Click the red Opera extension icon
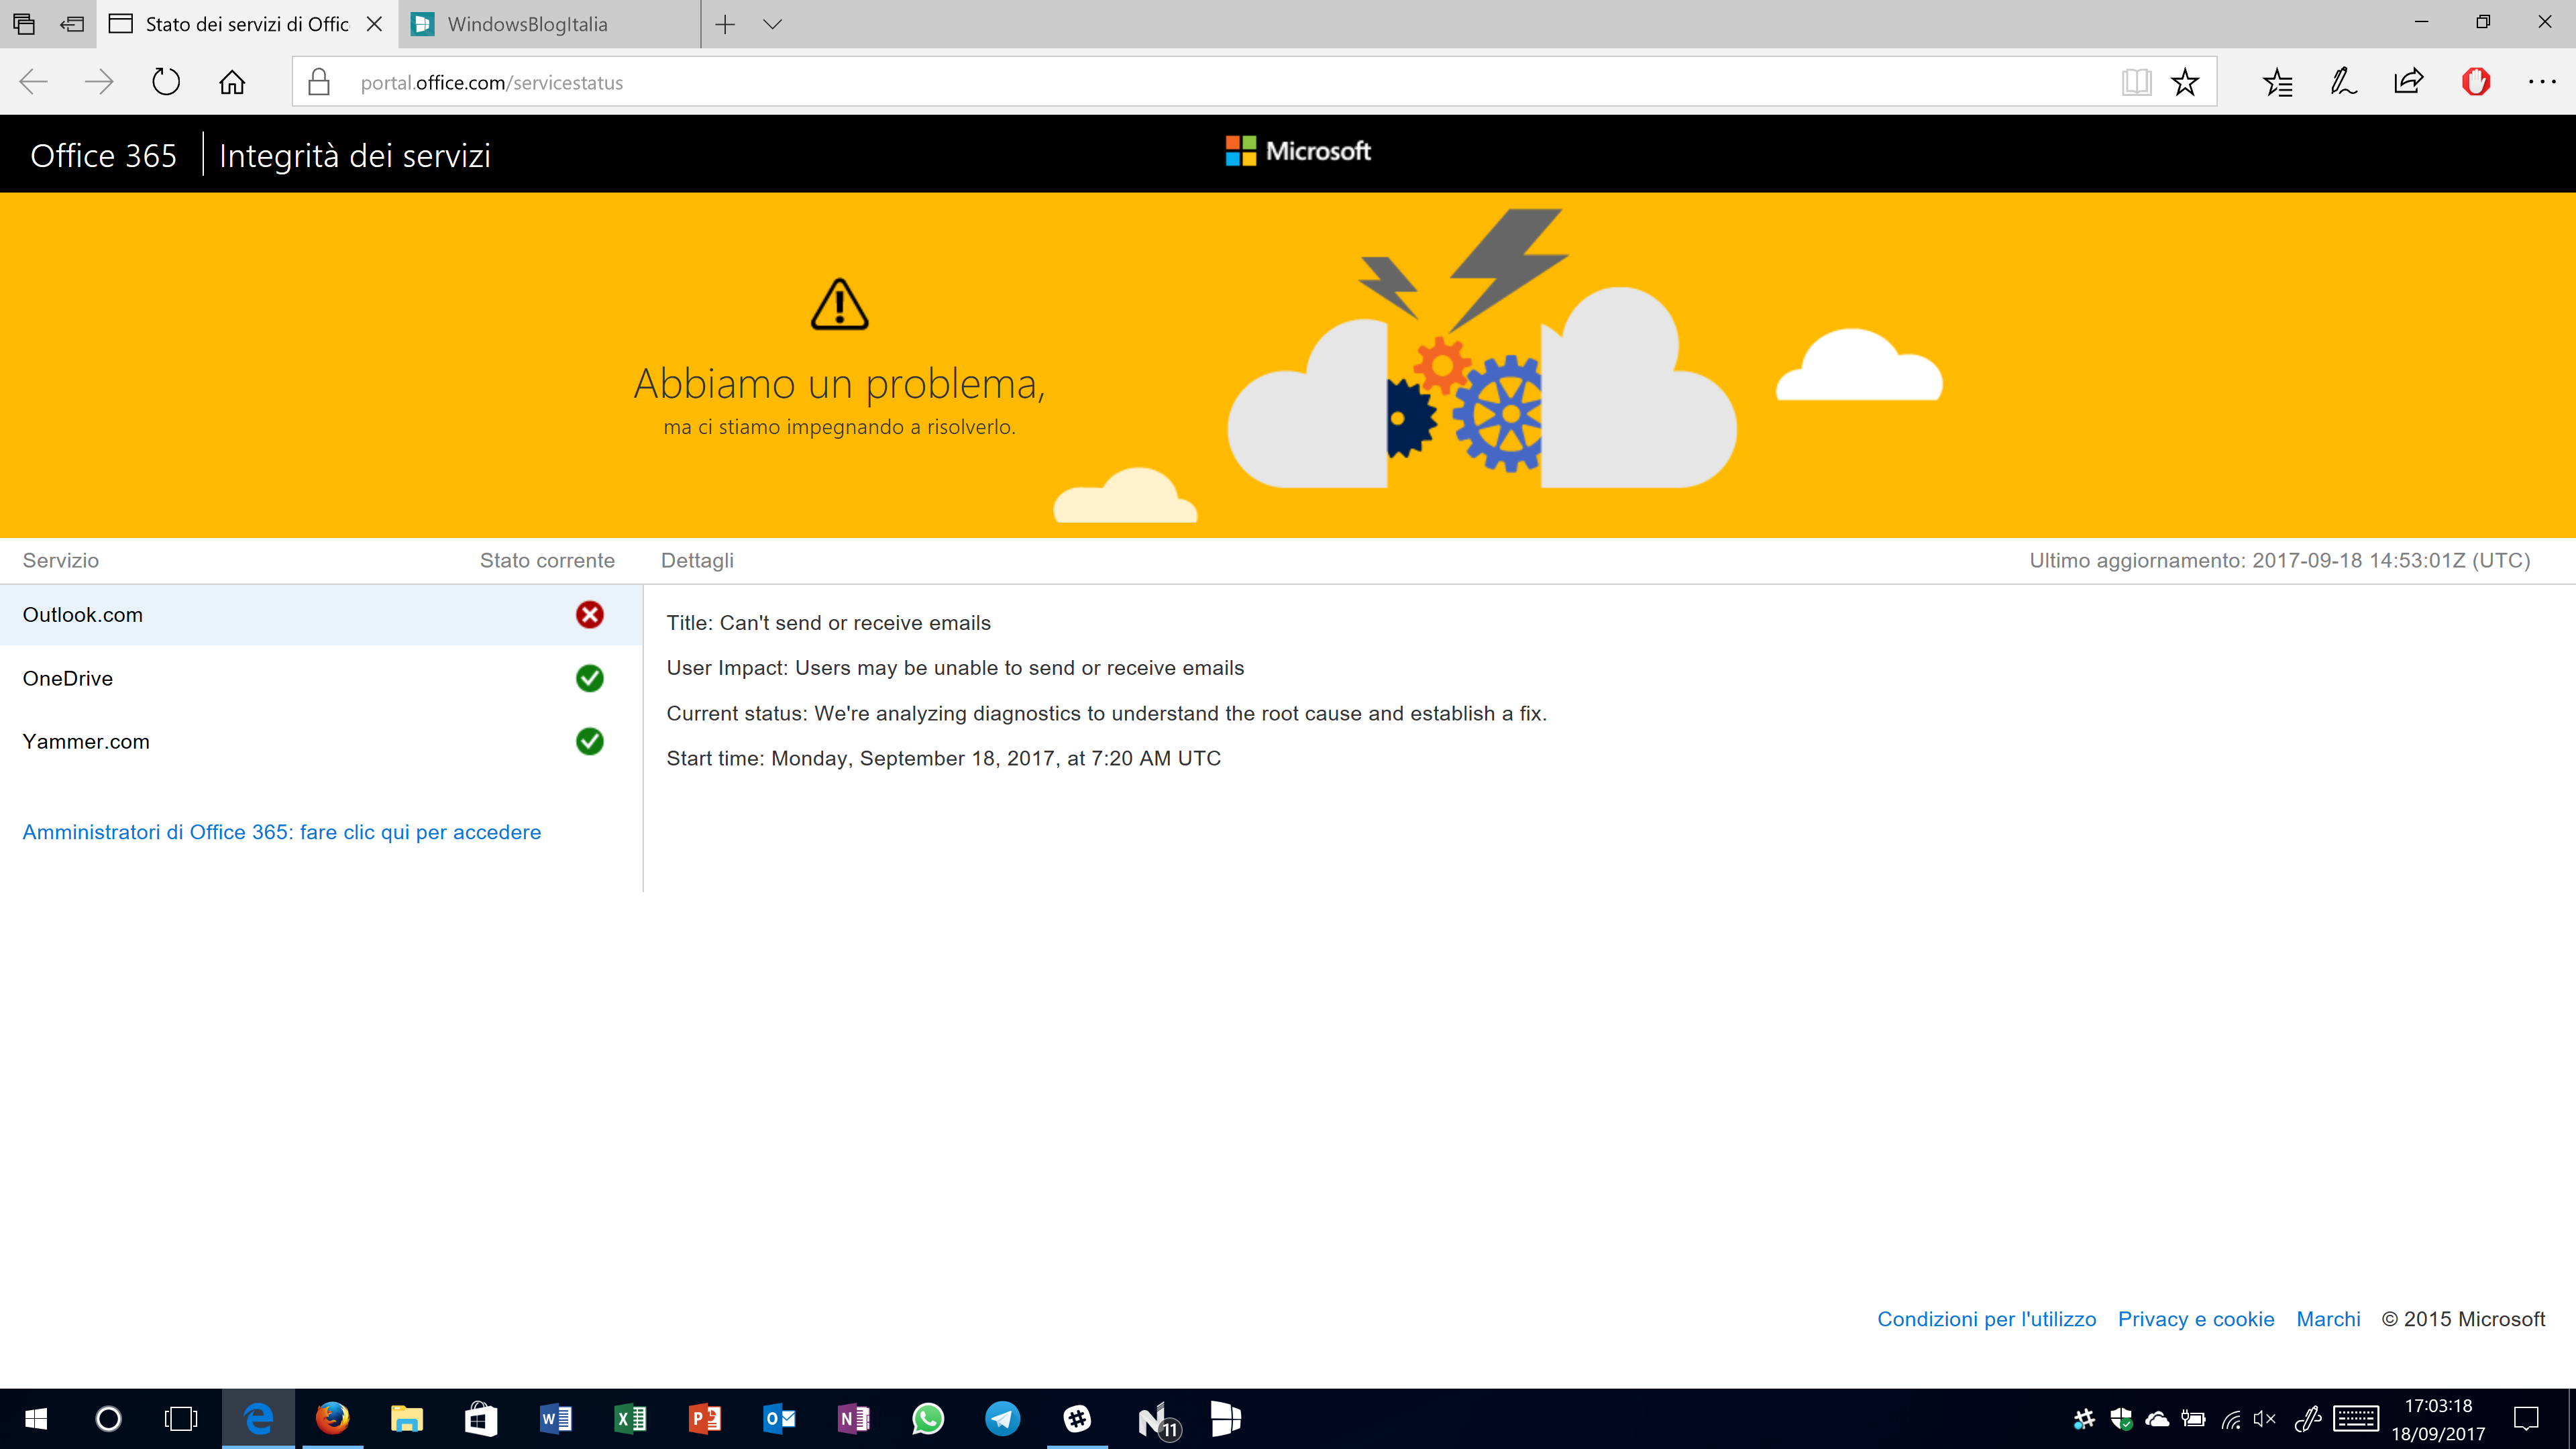 tap(2476, 82)
